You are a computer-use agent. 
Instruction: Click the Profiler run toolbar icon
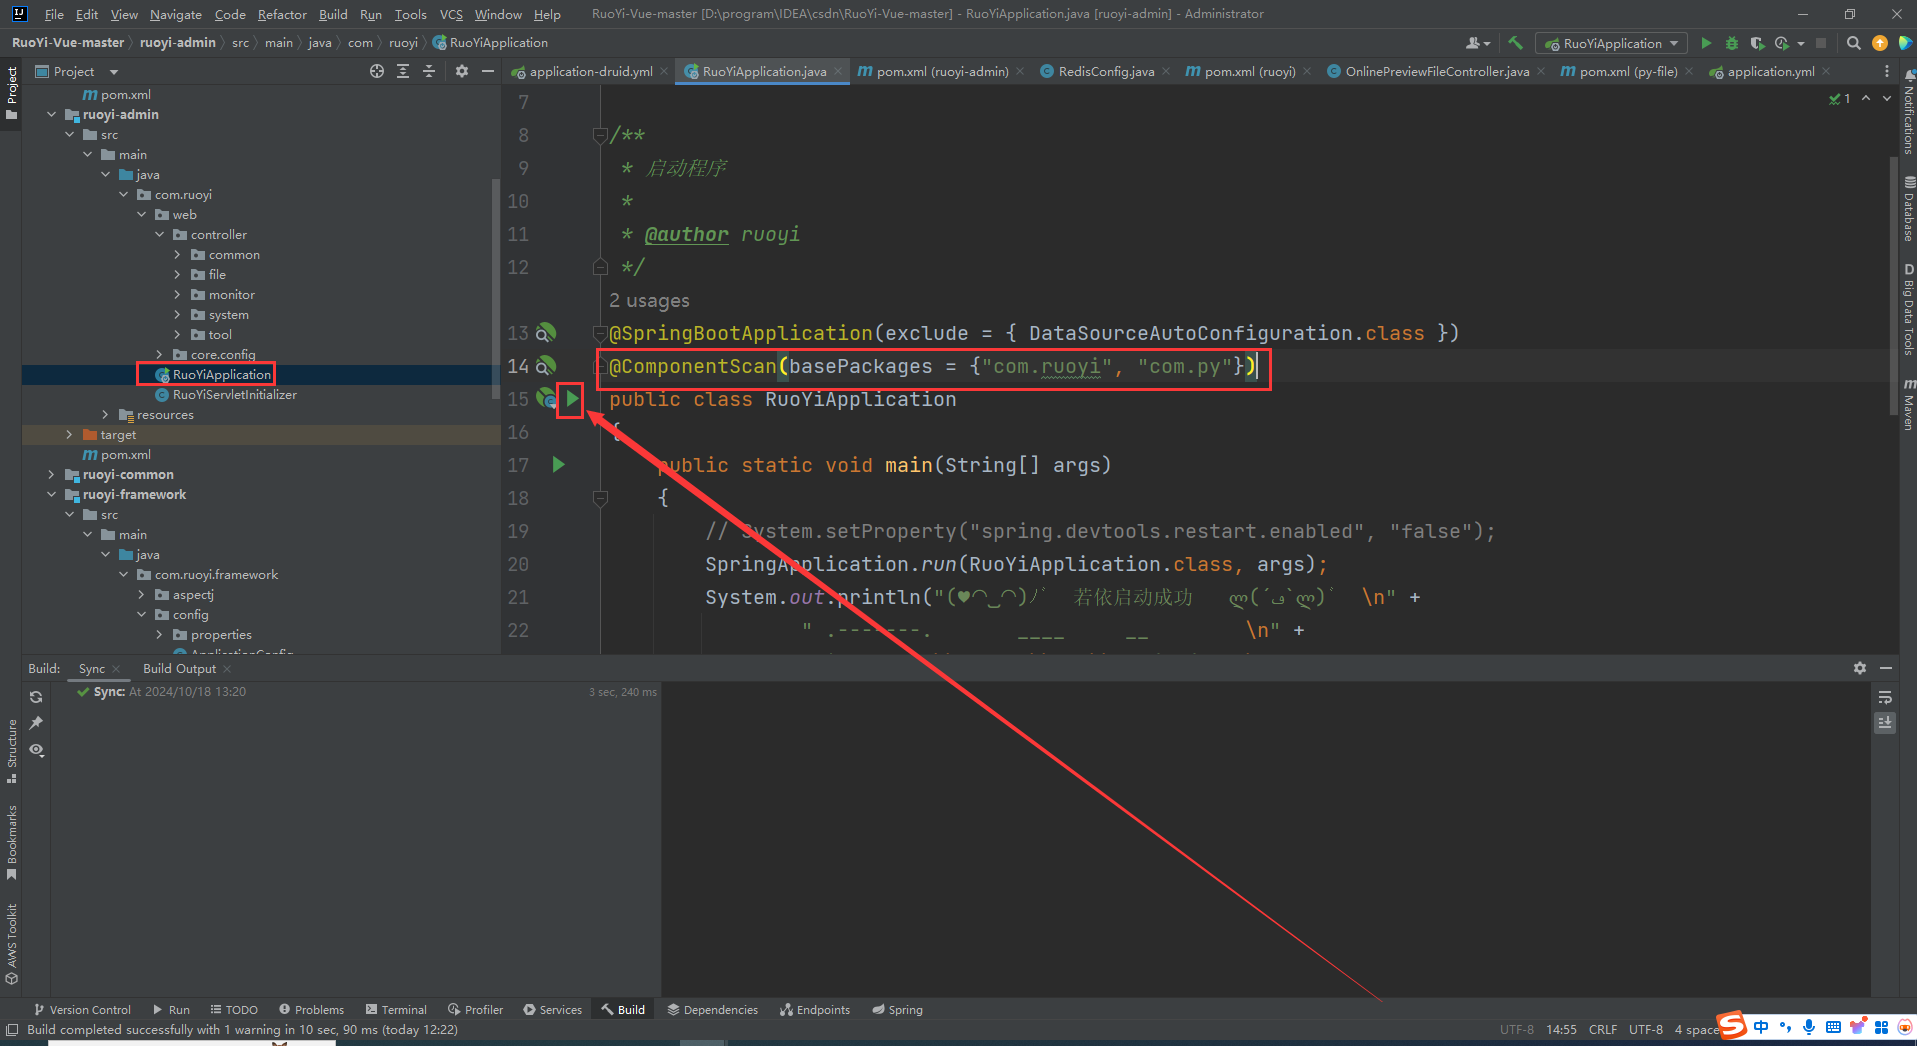click(x=1782, y=43)
